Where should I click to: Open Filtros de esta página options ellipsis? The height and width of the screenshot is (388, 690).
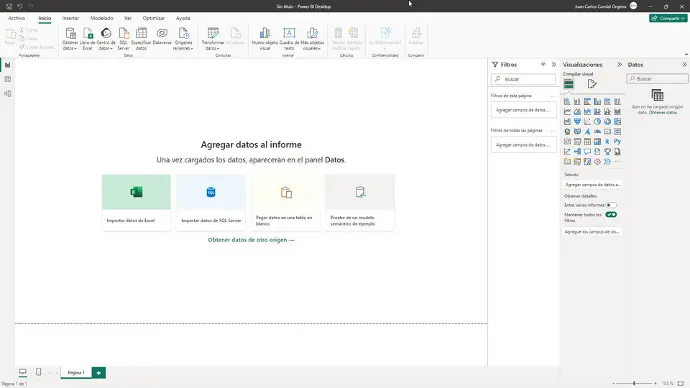click(x=553, y=95)
